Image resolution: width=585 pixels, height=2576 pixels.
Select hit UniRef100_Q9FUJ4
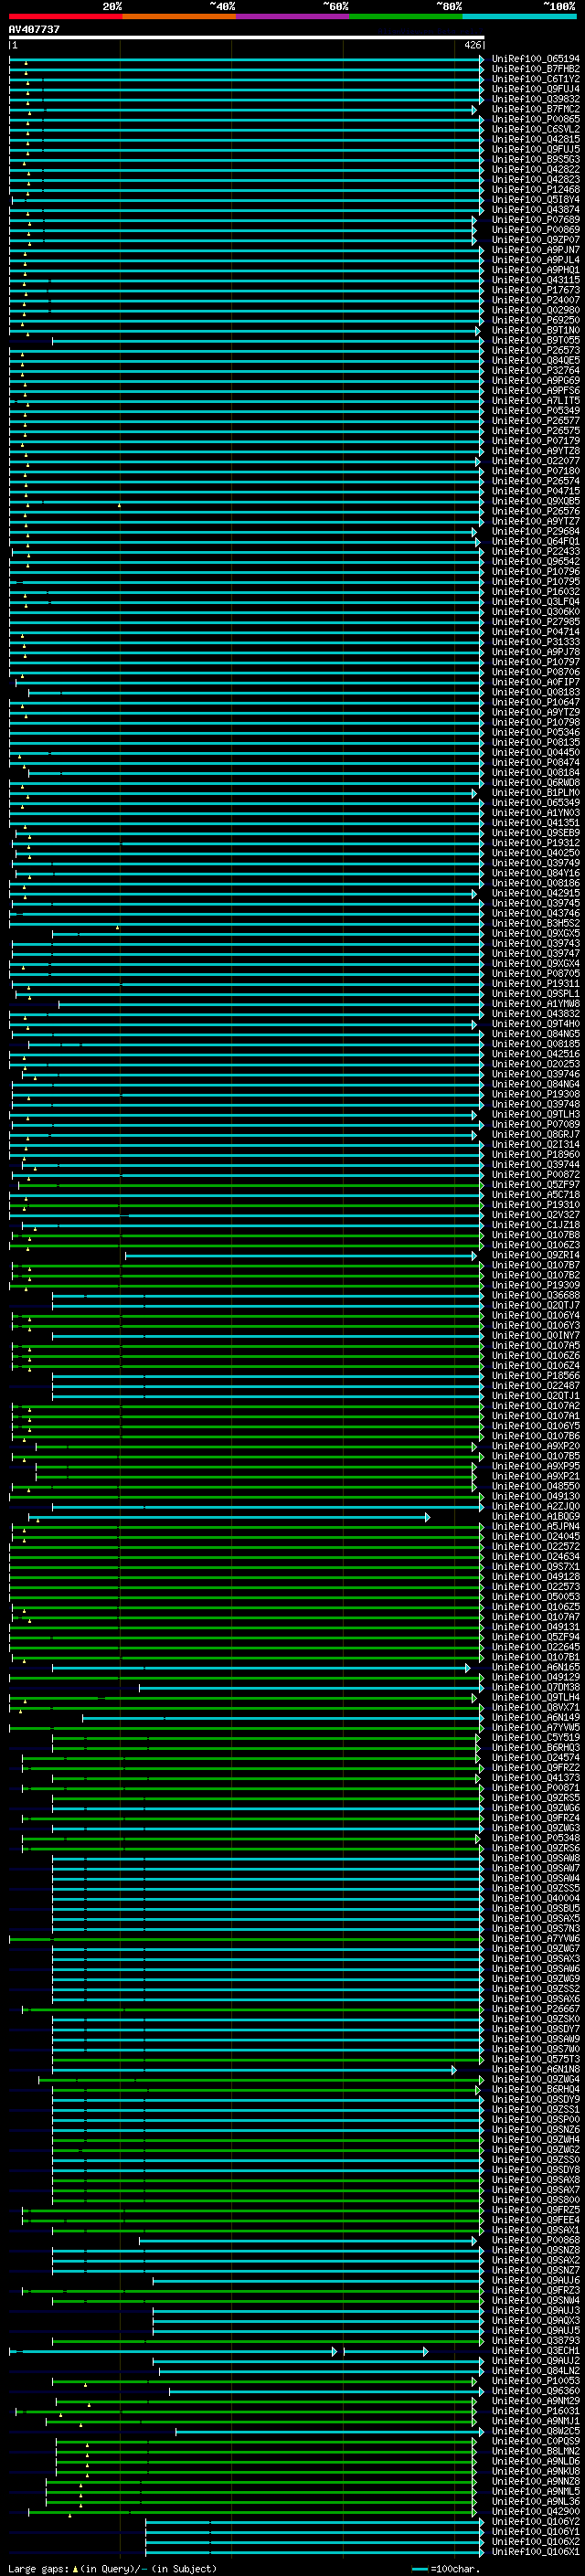coord(536,89)
